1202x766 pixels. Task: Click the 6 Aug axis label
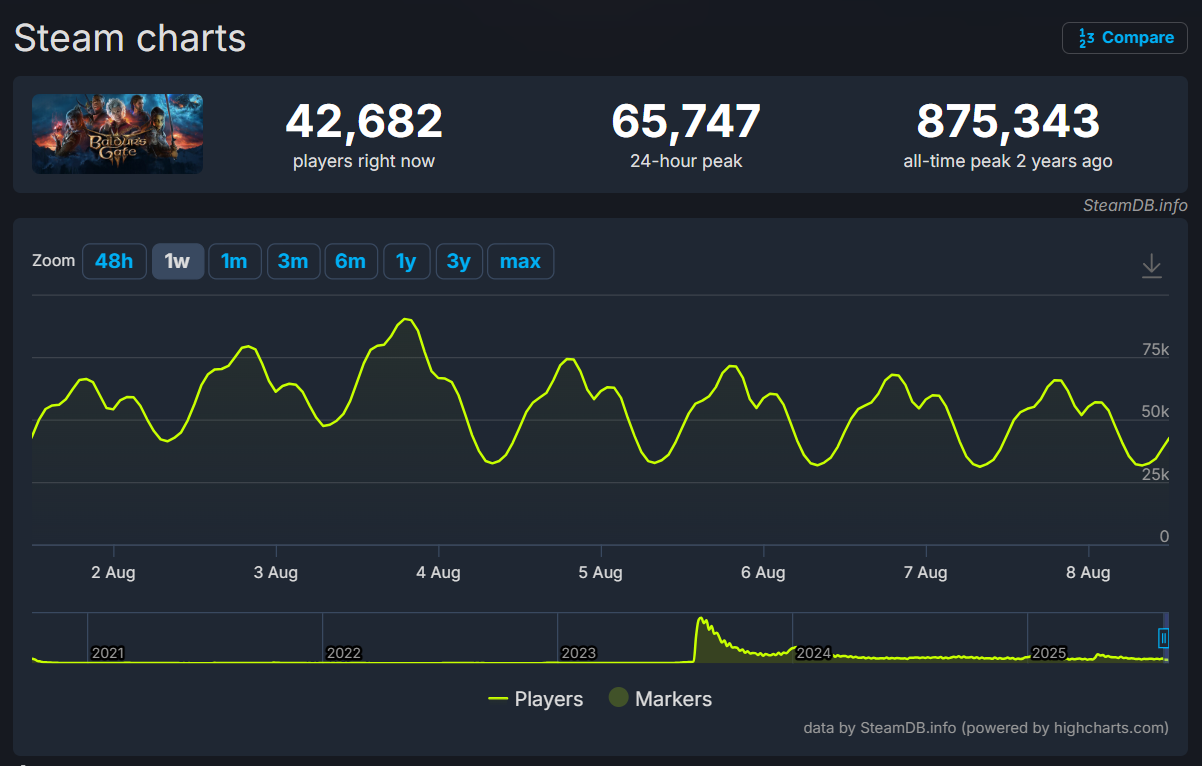pyautogui.click(x=763, y=573)
